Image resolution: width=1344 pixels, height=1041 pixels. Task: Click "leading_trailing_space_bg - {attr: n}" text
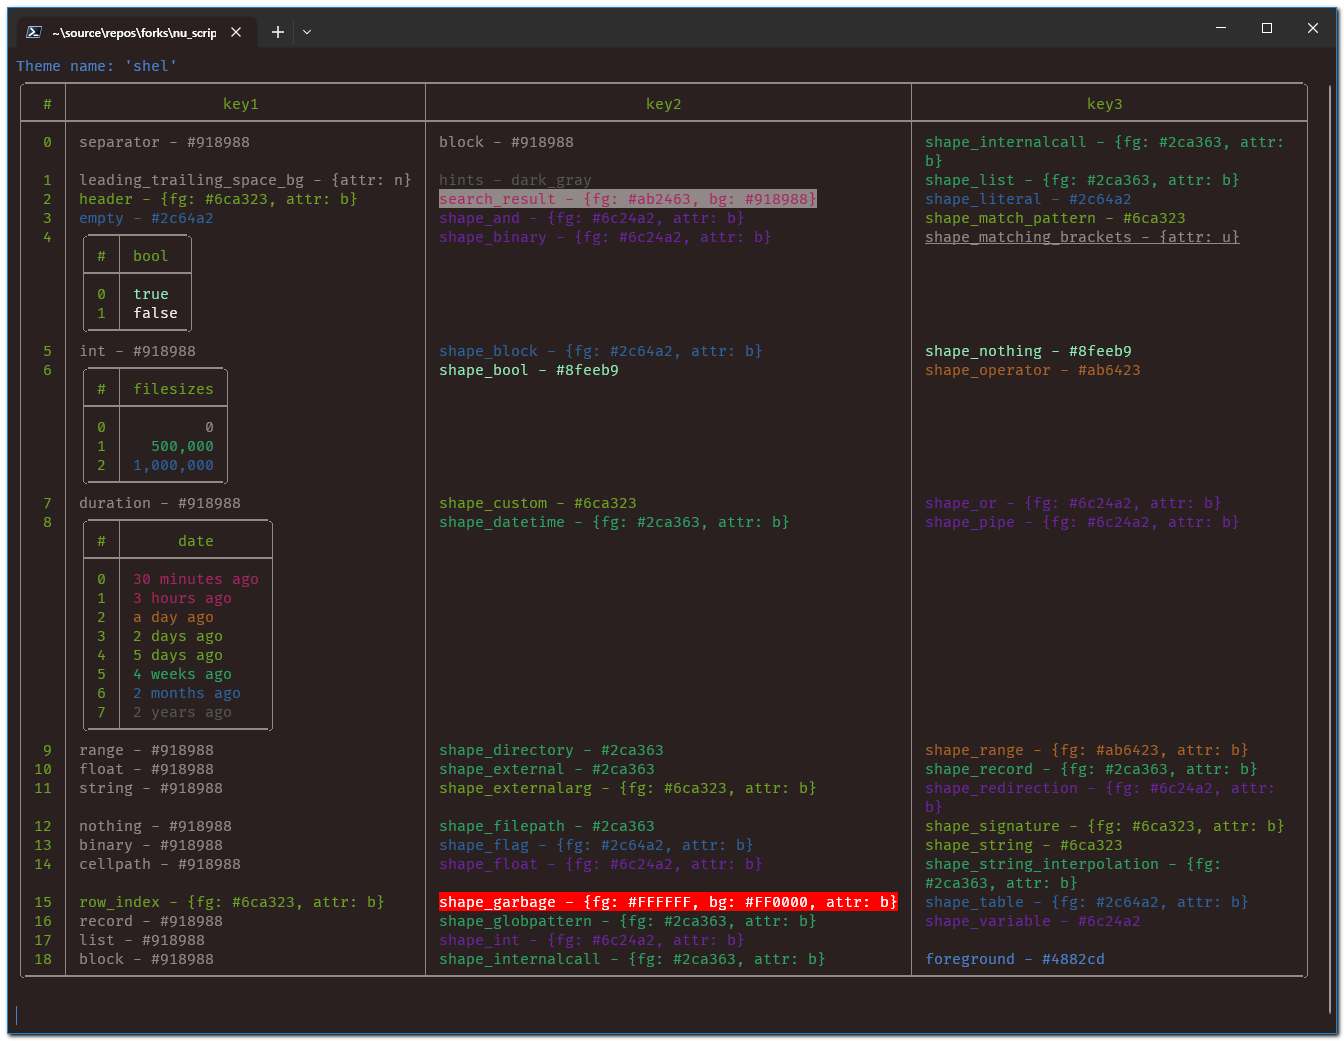tap(246, 180)
